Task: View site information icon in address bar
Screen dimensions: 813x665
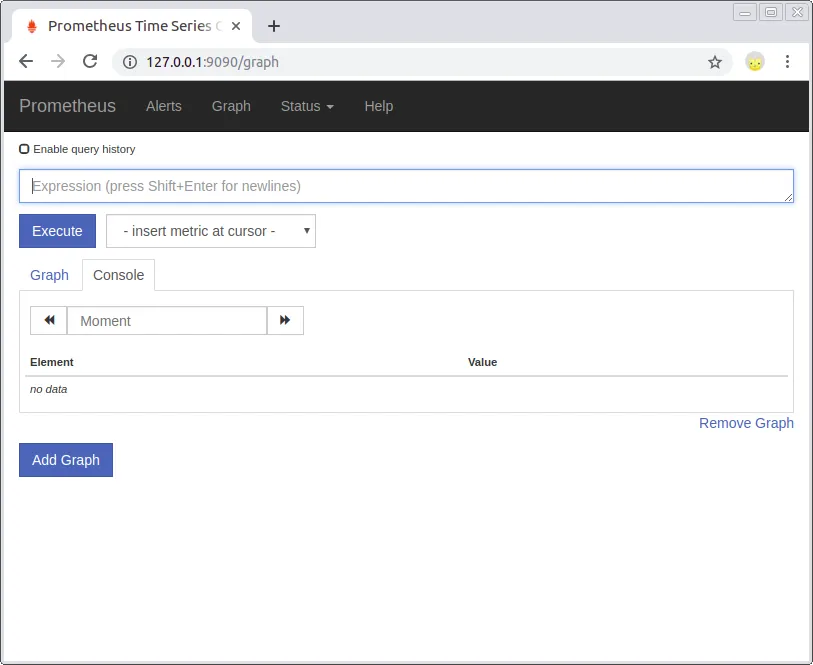Action: pyautogui.click(x=130, y=62)
